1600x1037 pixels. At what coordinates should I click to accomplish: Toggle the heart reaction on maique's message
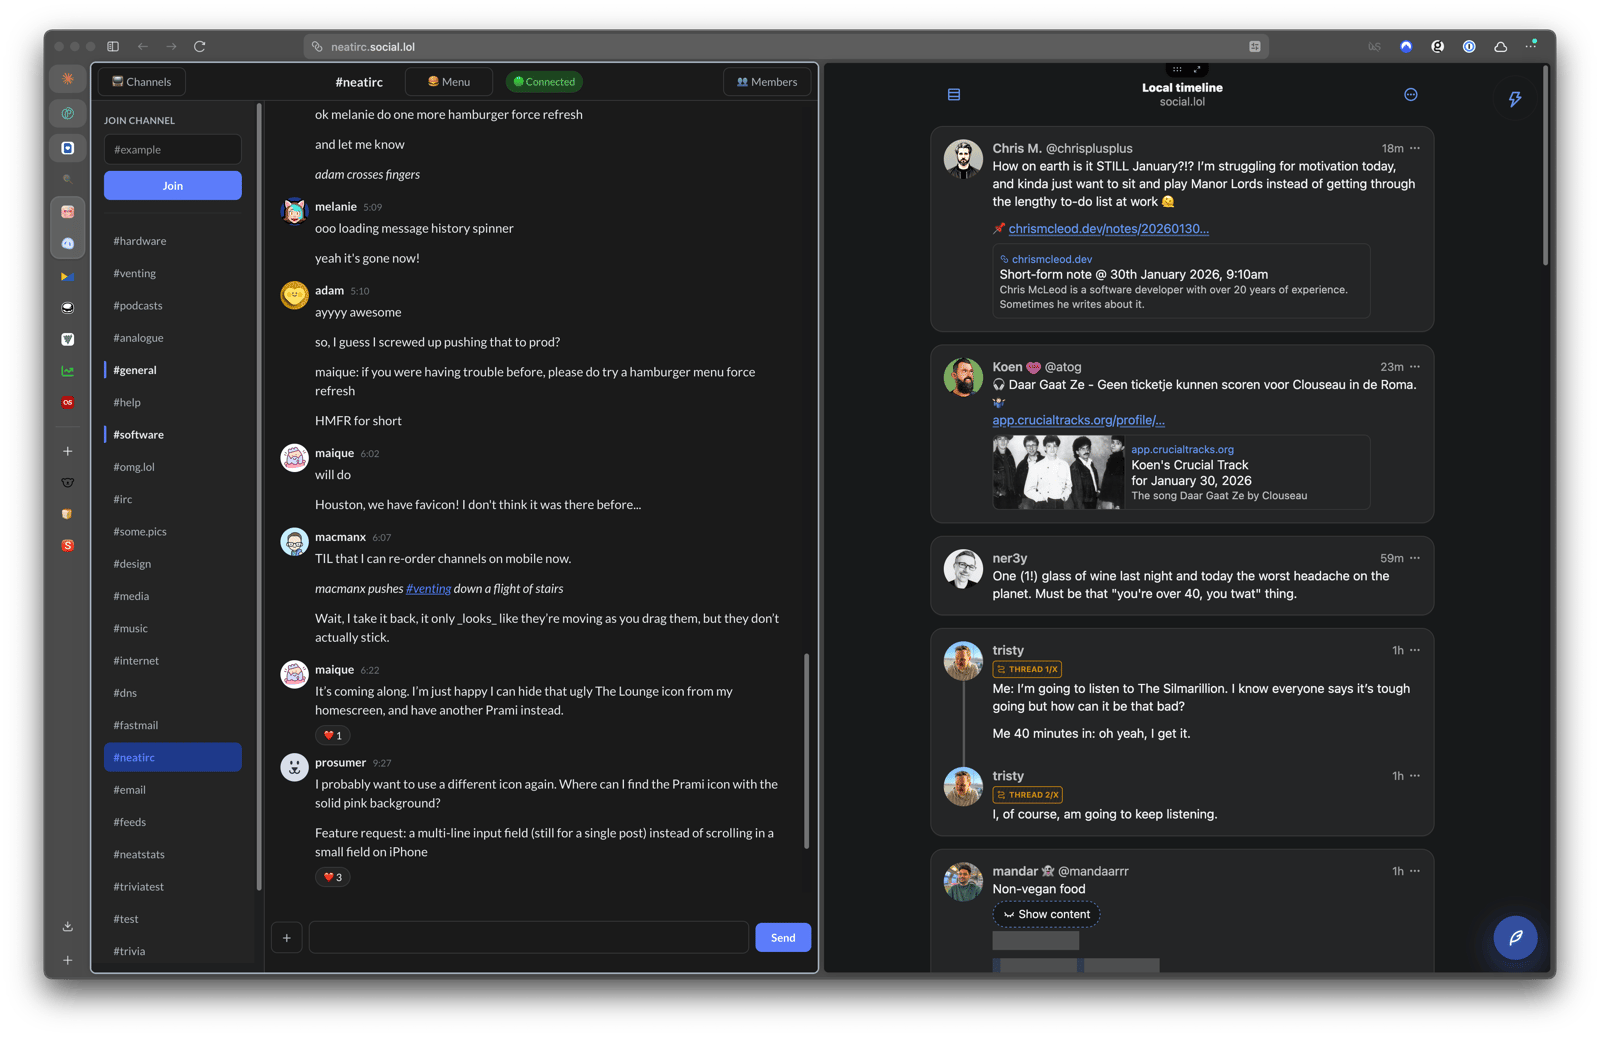pos(333,736)
